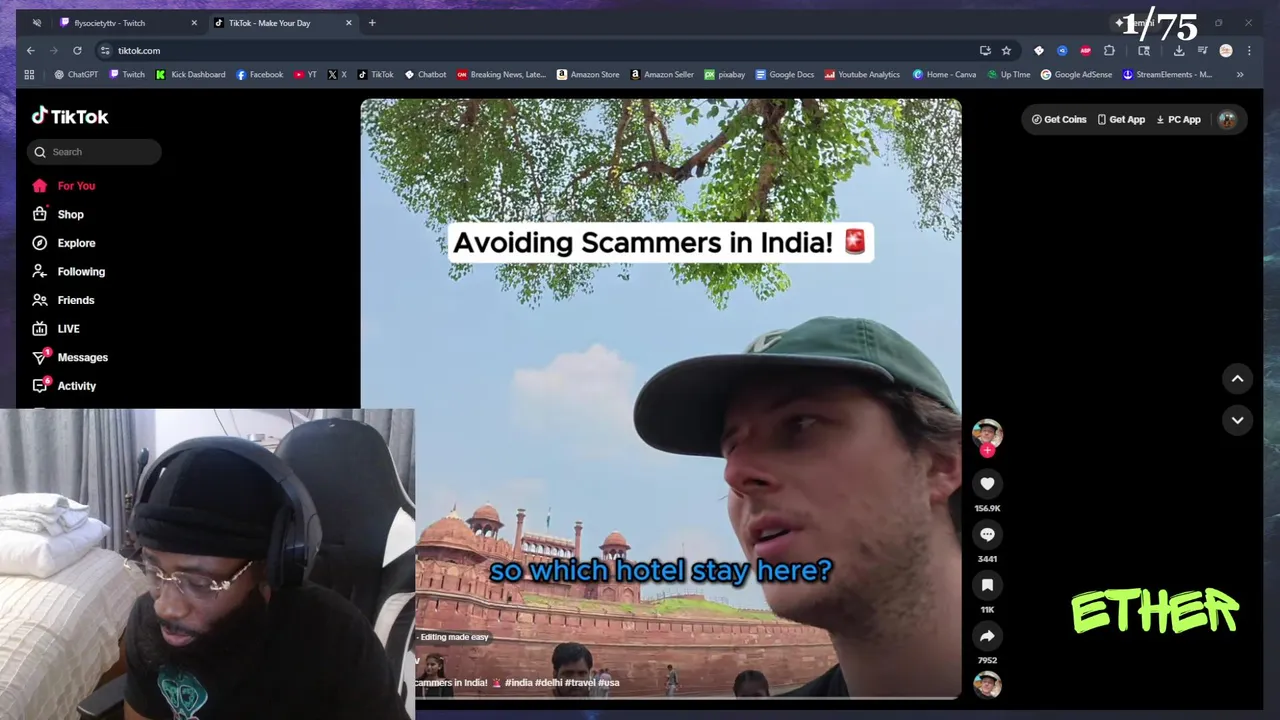
Task: Open the ChatGPT bookmark
Action: click(76, 75)
